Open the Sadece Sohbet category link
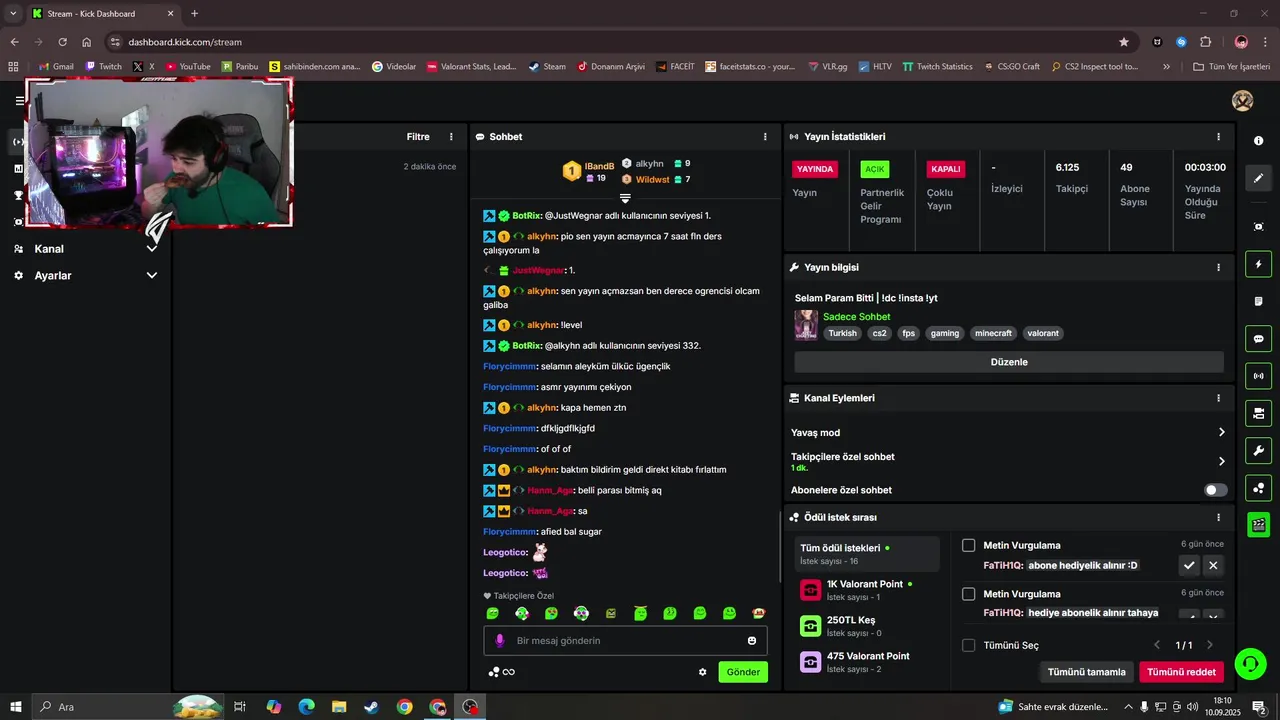This screenshot has height=720, width=1280. pos(856,317)
